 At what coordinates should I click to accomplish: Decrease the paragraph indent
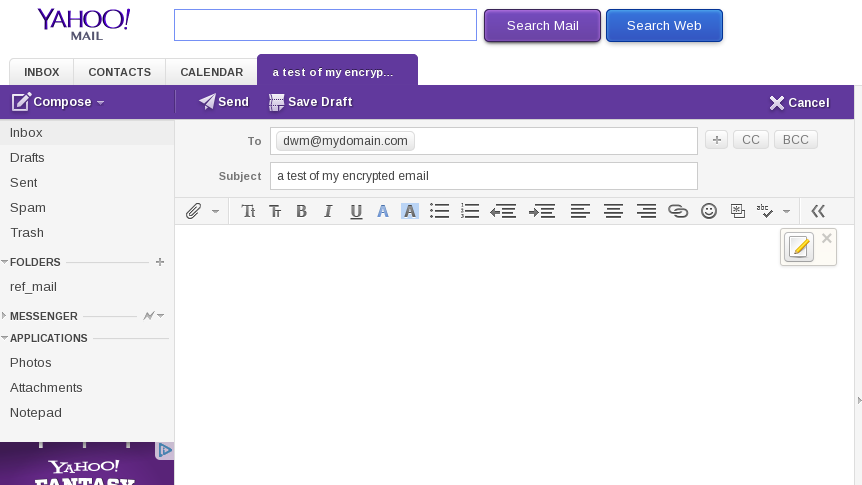(x=503, y=211)
